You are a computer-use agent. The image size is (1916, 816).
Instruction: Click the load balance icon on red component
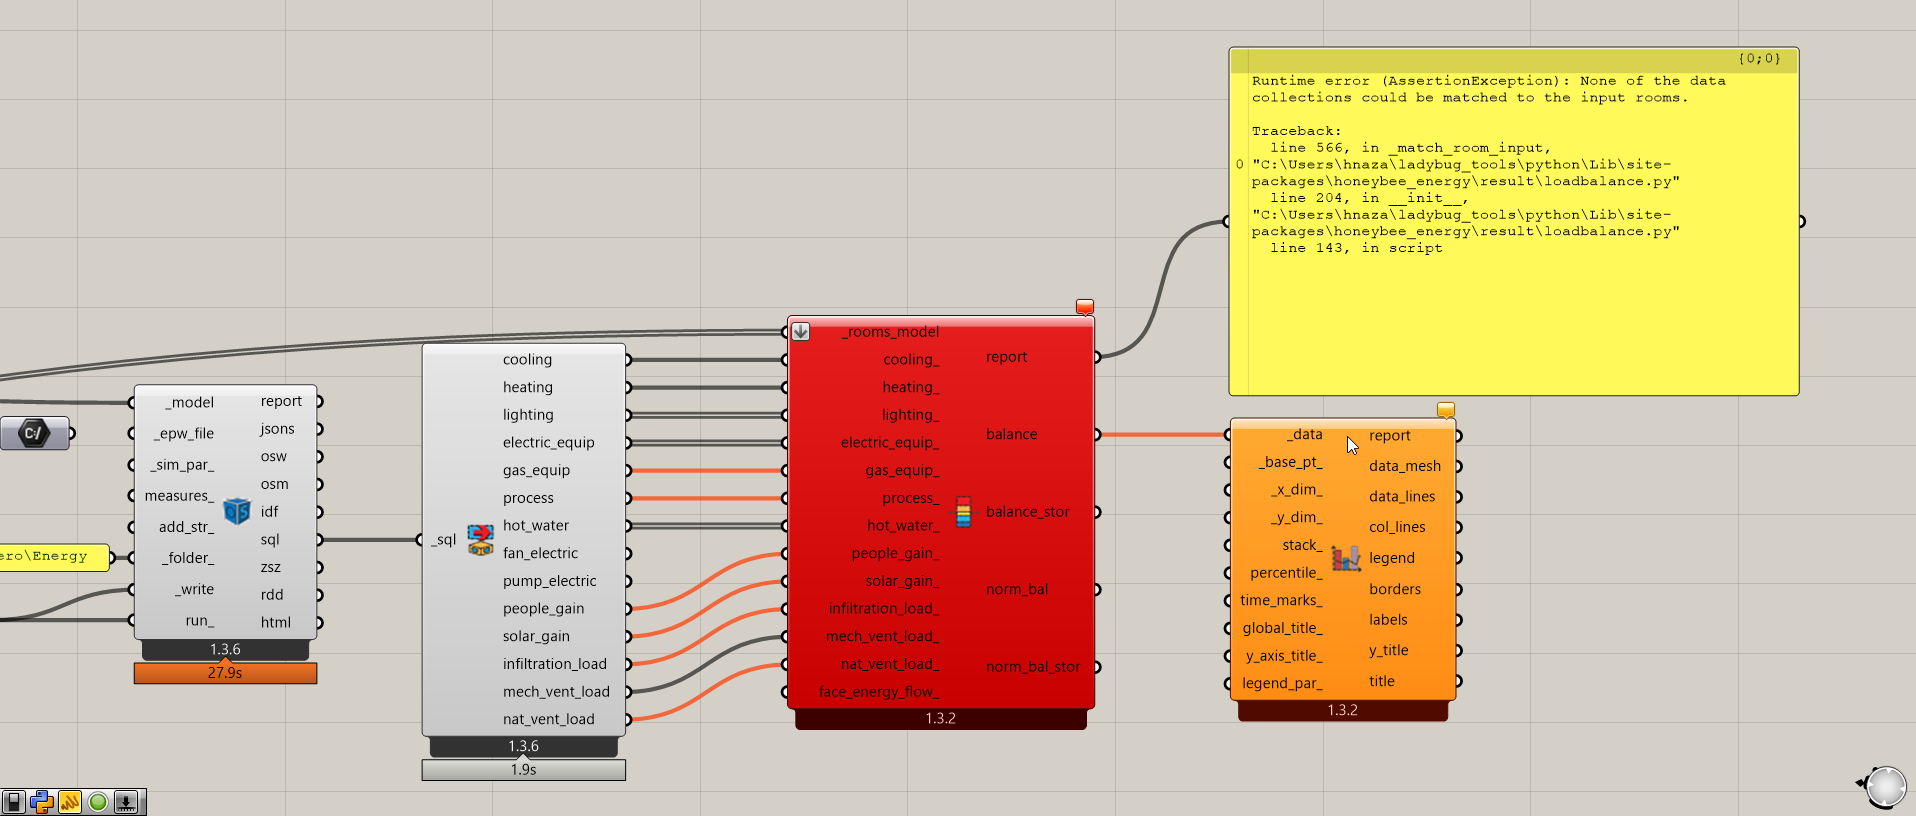coord(963,512)
